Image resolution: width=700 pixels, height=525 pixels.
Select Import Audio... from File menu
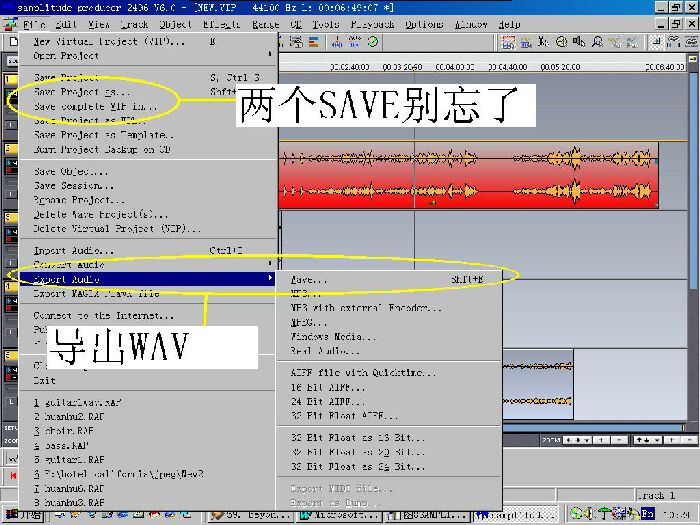tap(147, 250)
